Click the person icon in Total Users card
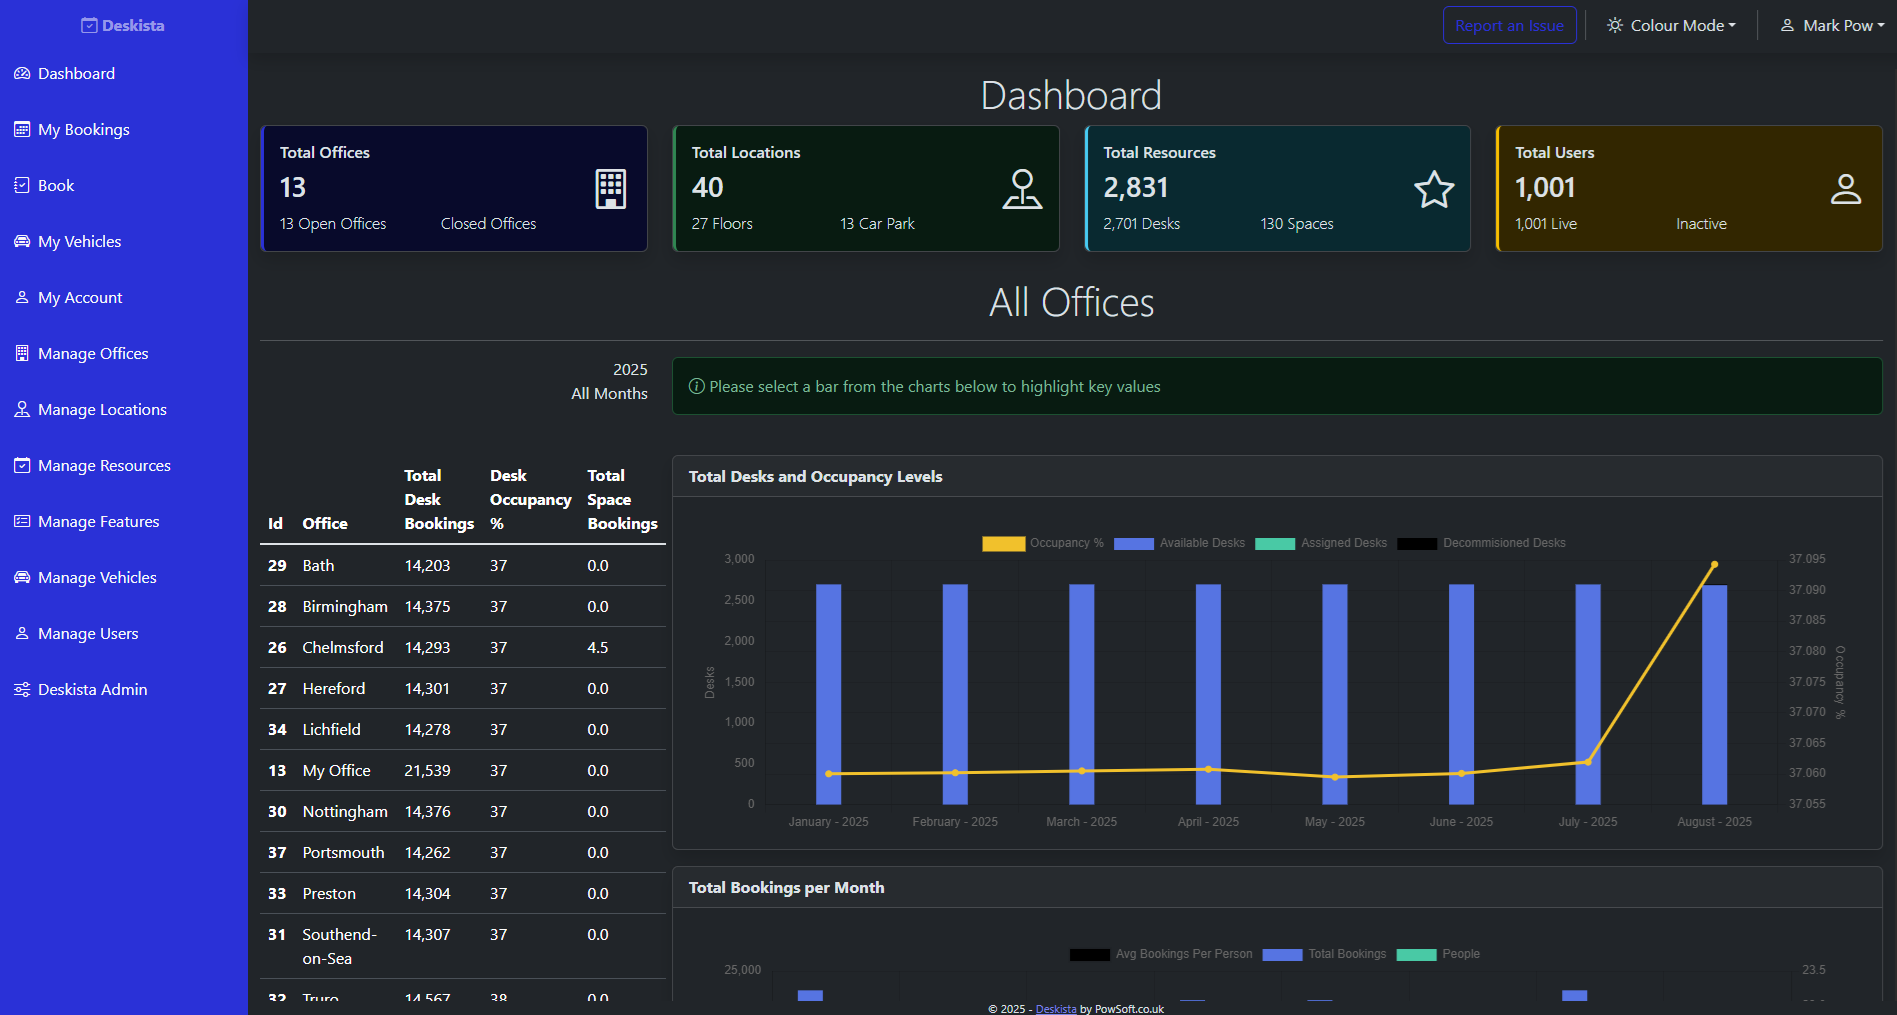The width and height of the screenshot is (1897, 1015). coord(1845,189)
